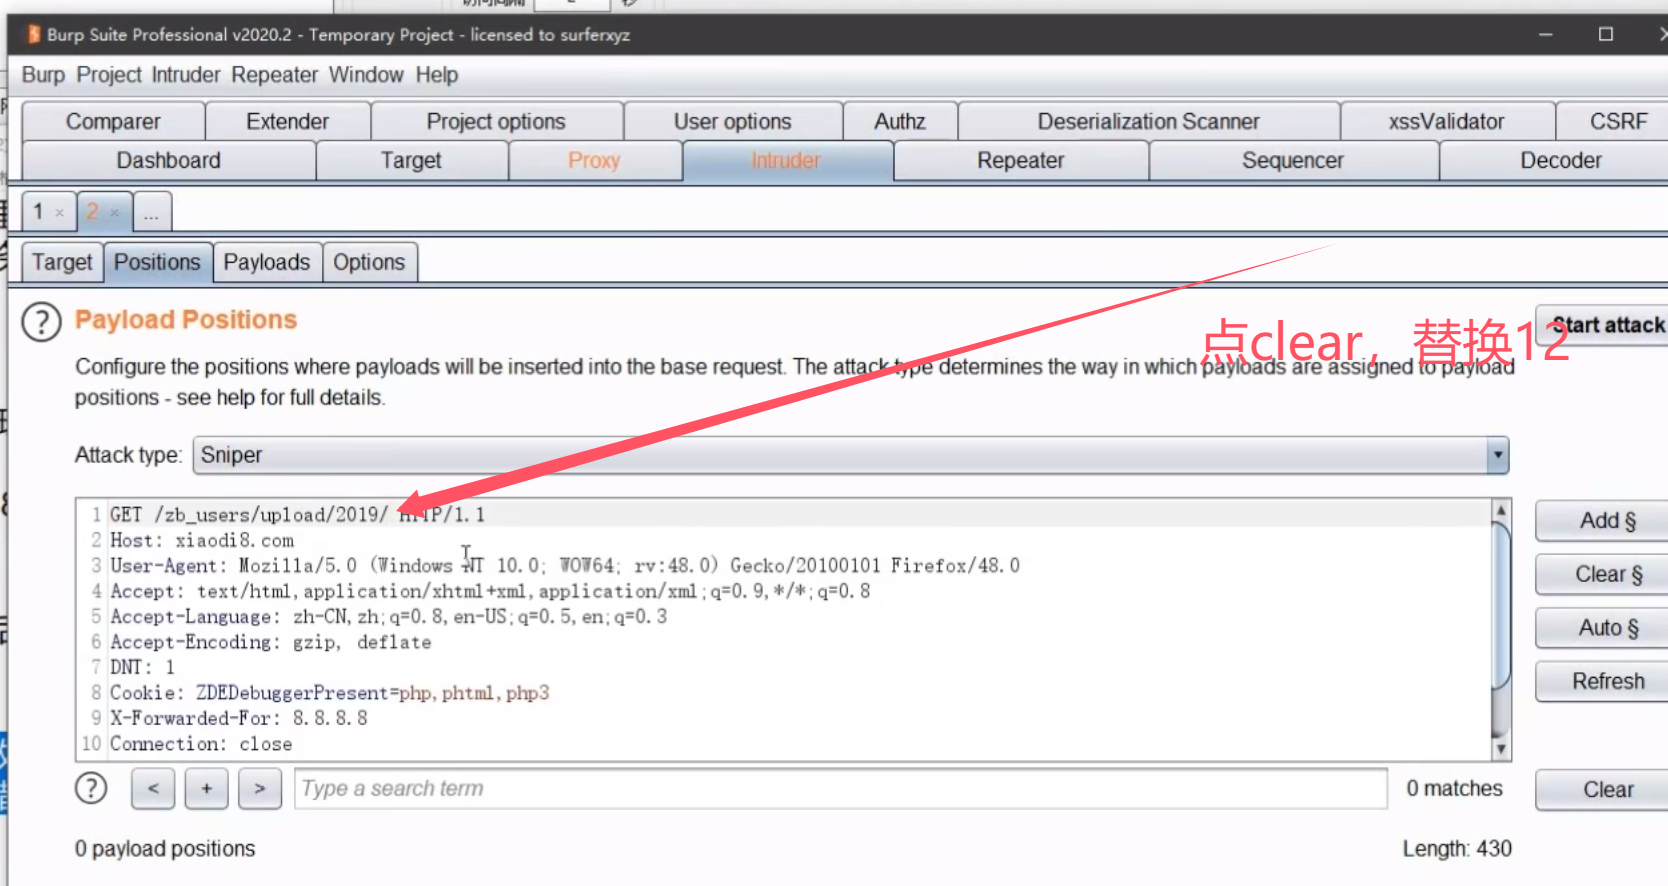Expand Attack type list with arrow
1668x886 pixels.
(1497, 455)
